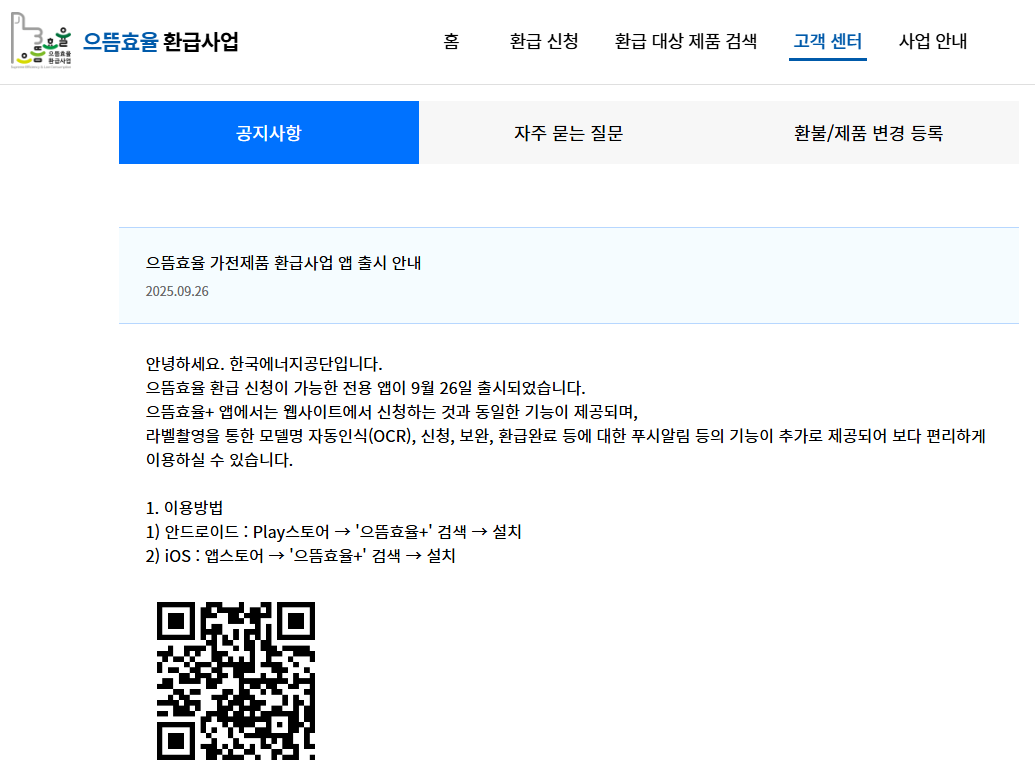Screen dimensions: 1035x771
Task: Open 환급 대상 제품 검색 menu
Action: coord(686,41)
